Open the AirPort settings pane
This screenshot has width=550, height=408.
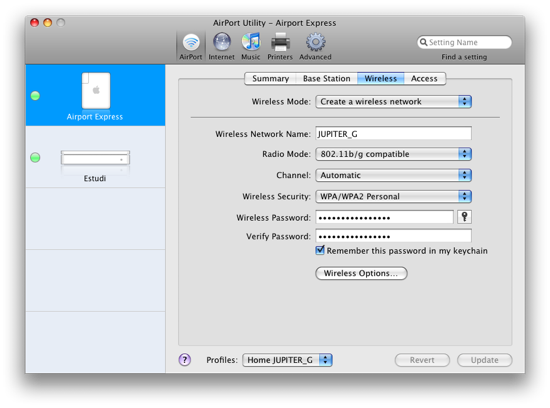[191, 46]
